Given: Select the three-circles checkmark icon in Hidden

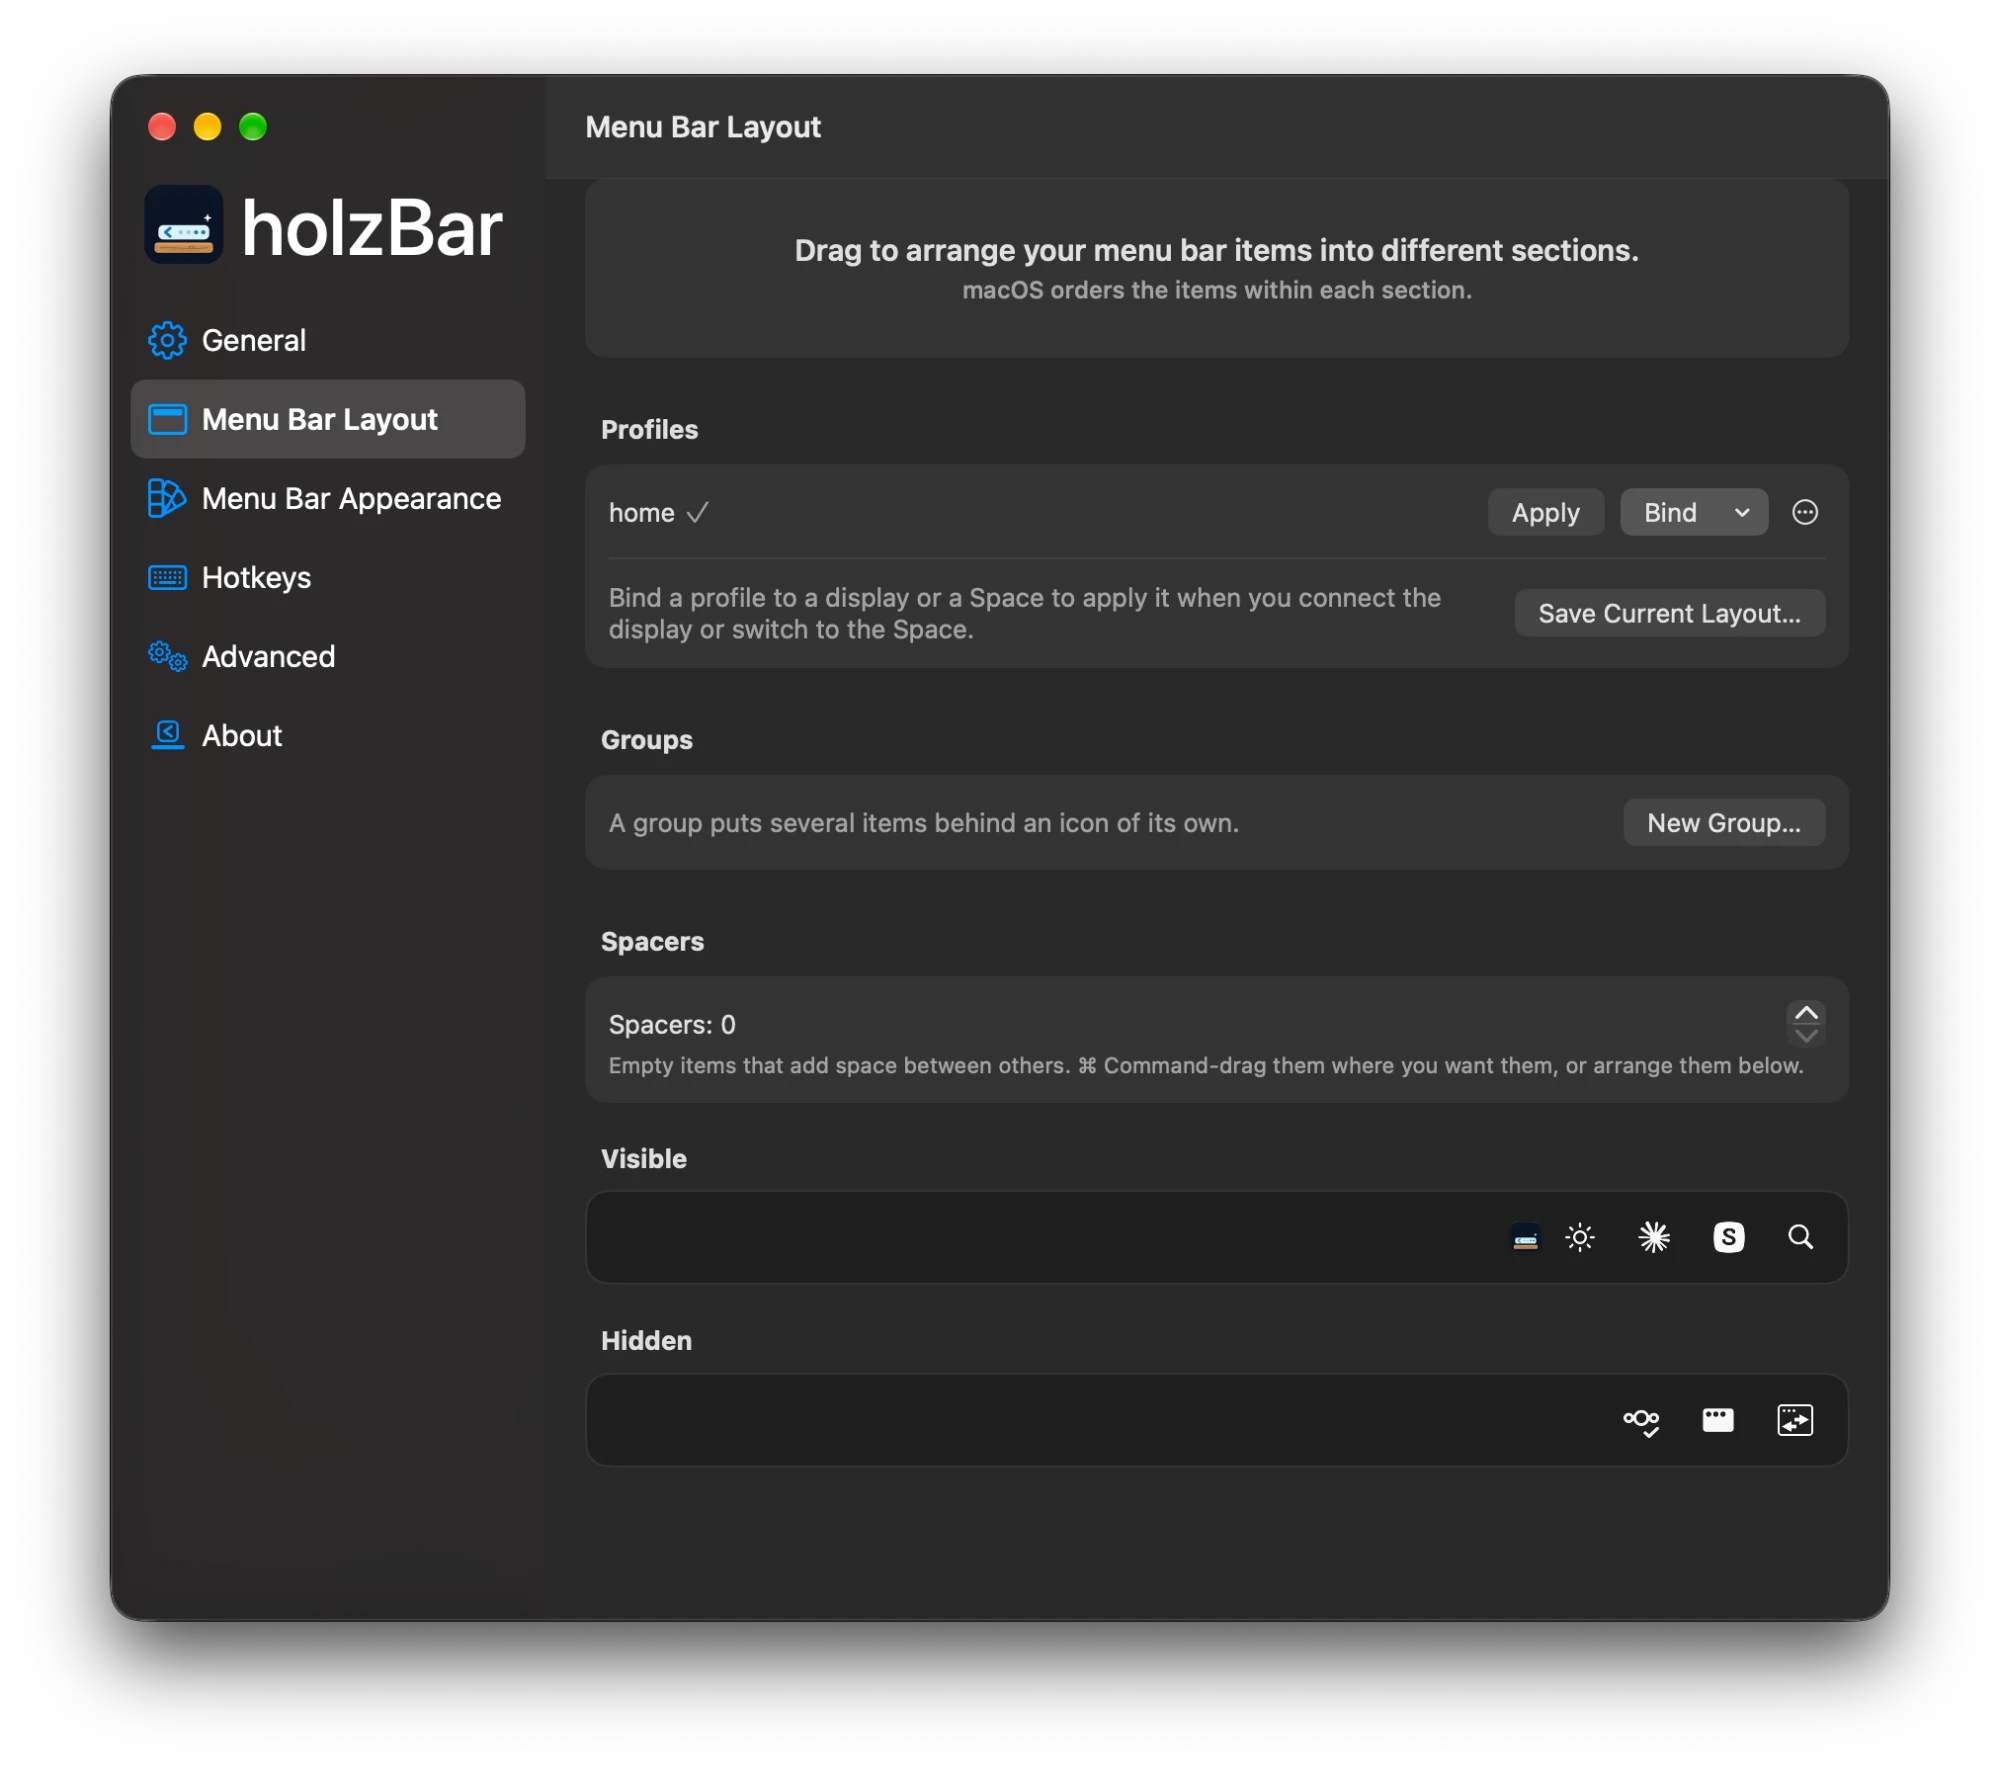Looking at the screenshot, I should coord(1640,1421).
